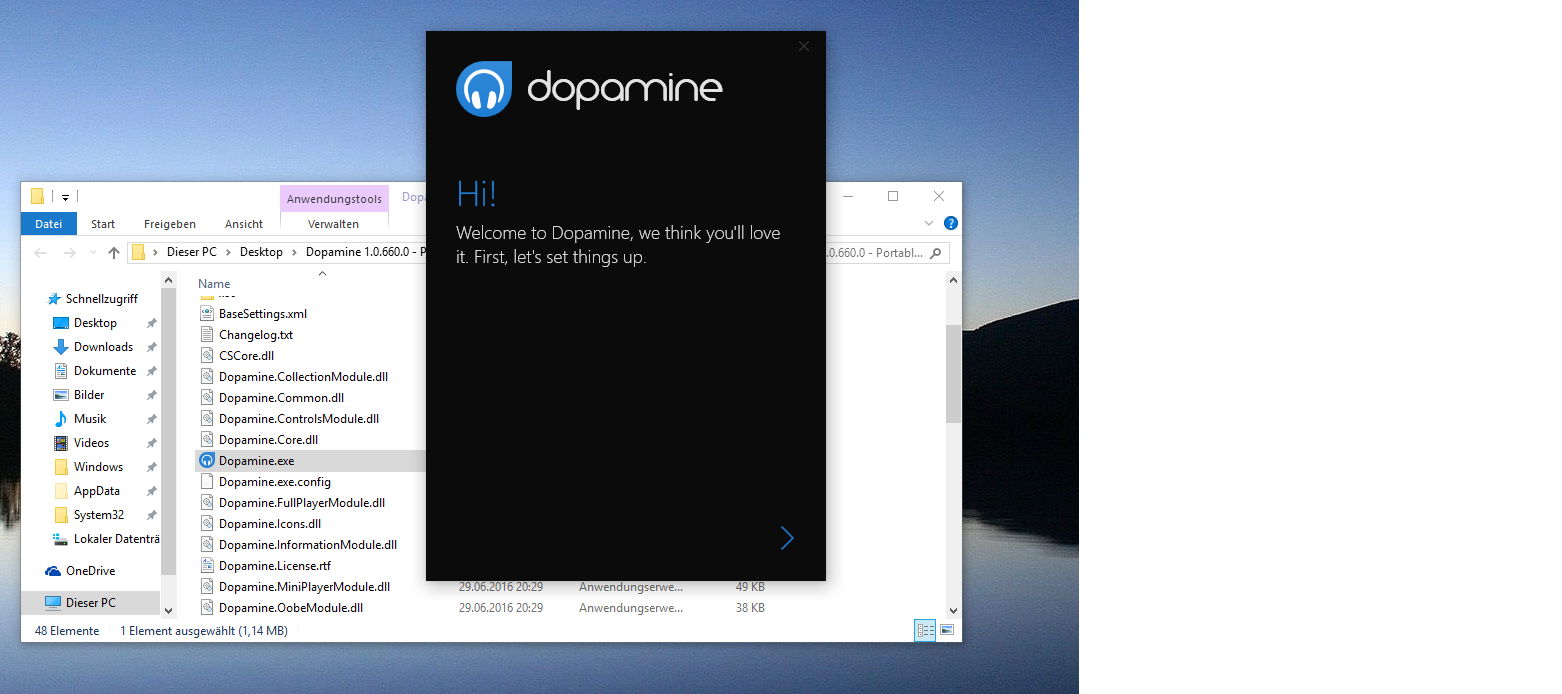The image size is (1562, 694).
Task: Select the Musik note icon in the sidebar
Action: tap(60, 419)
